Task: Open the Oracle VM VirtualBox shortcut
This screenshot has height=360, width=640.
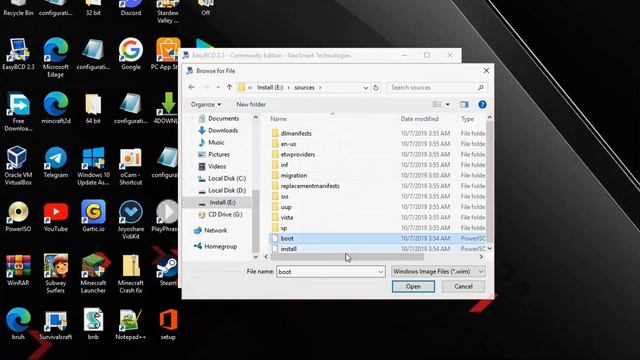Action: [x=18, y=165]
